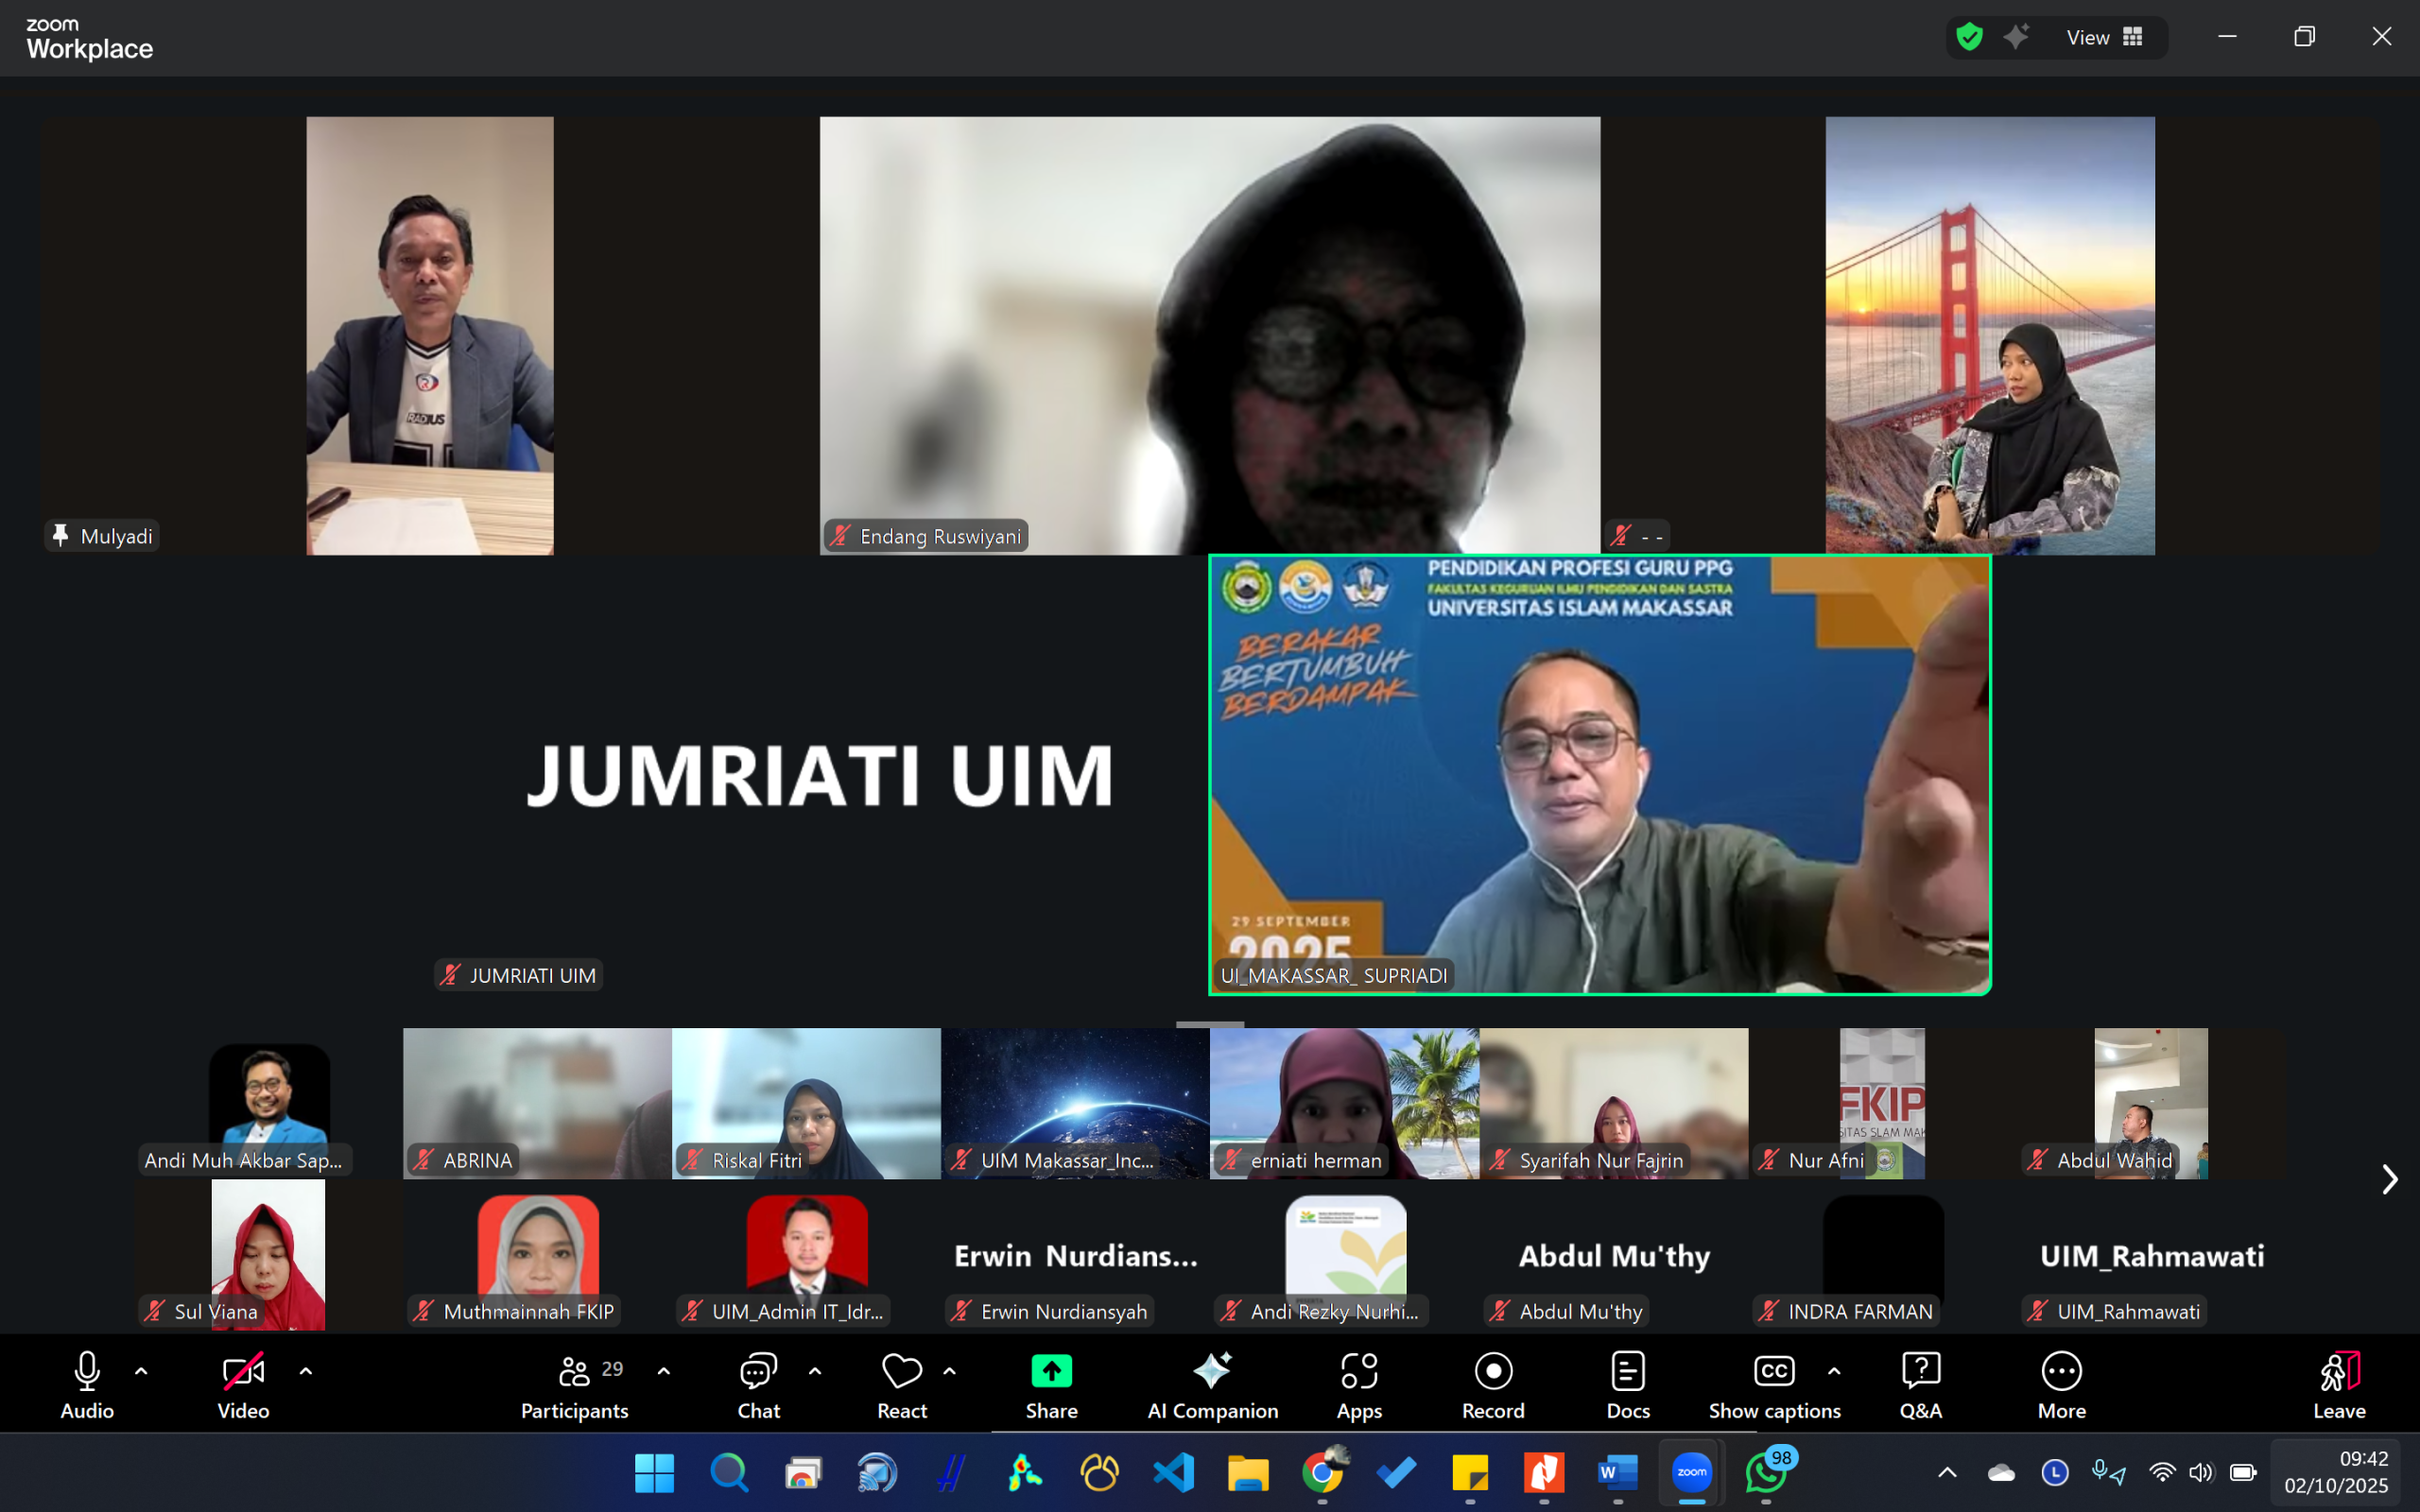Expand video options arrow next to Video
Screen dimensions: 2420x1512
click(x=306, y=1372)
